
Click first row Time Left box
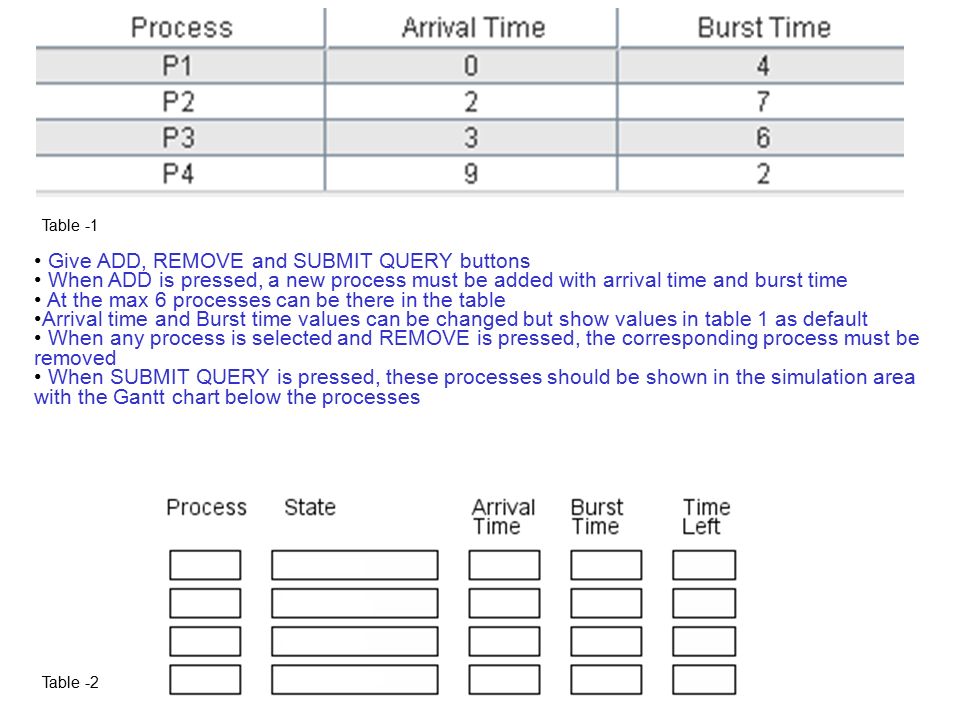click(704, 564)
